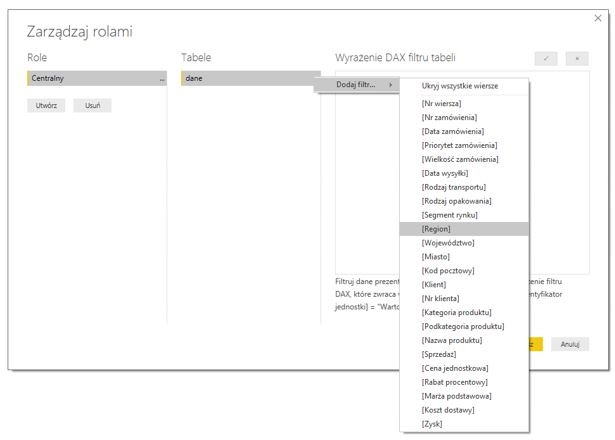Choose the [Zysk] column entry
This screenshot has width=615, height=440.
click(433, 423)
